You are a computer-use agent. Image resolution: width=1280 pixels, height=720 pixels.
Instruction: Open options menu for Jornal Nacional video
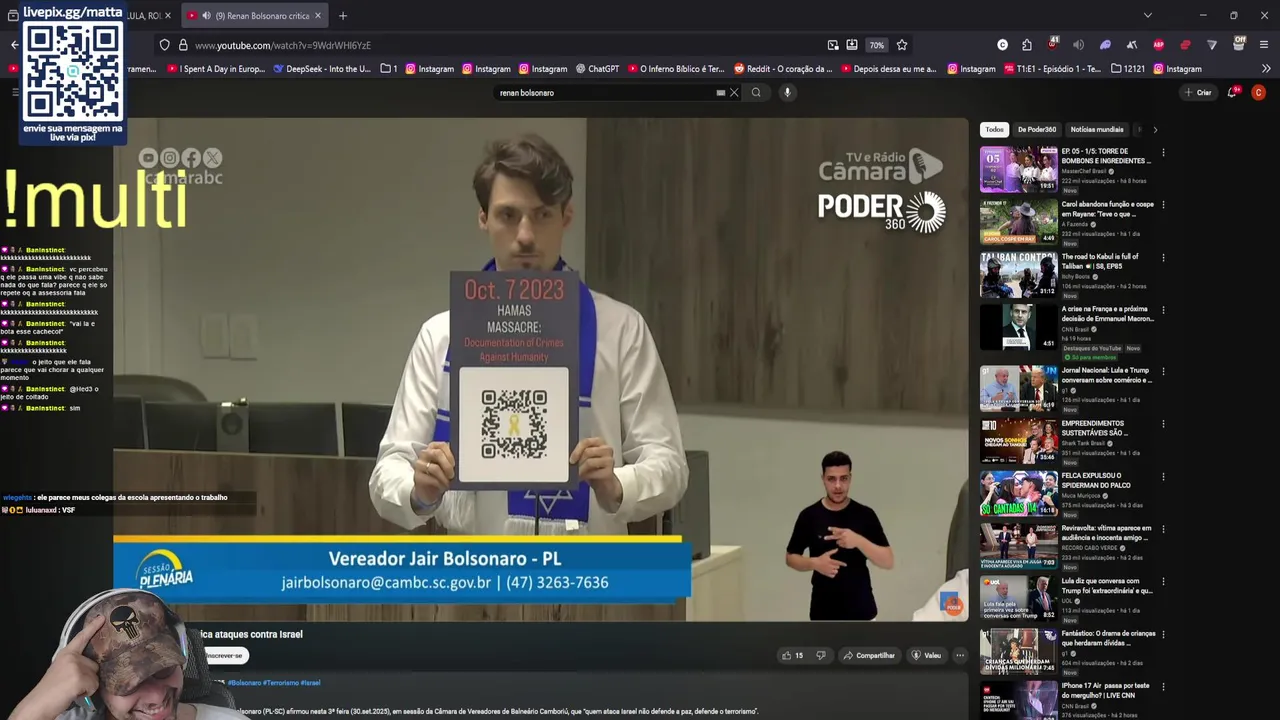pyautogui.click(x=1163, y=372)
